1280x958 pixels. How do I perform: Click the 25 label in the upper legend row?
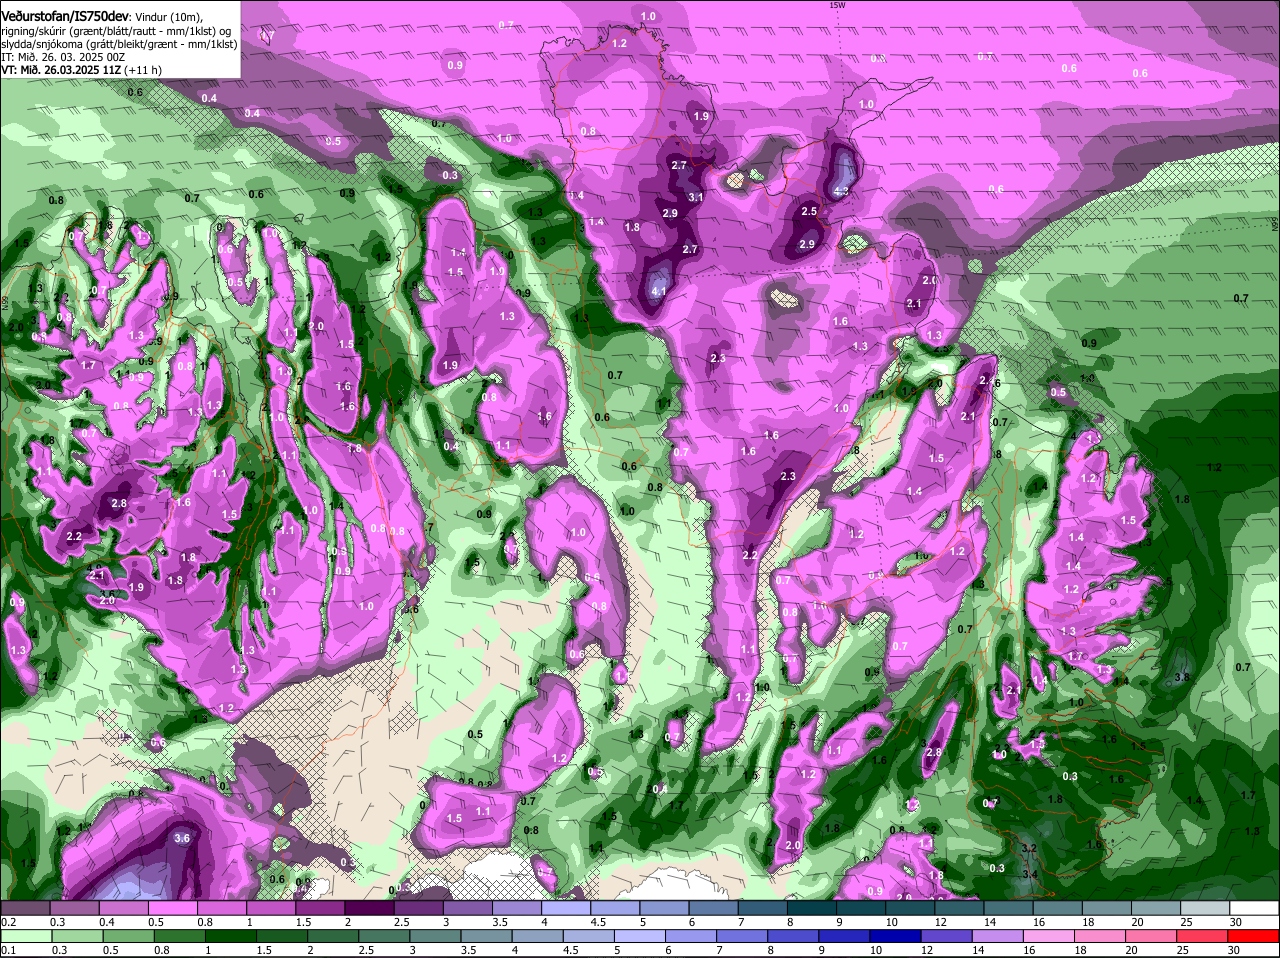pyautogui.click(x=1186, y=922)
